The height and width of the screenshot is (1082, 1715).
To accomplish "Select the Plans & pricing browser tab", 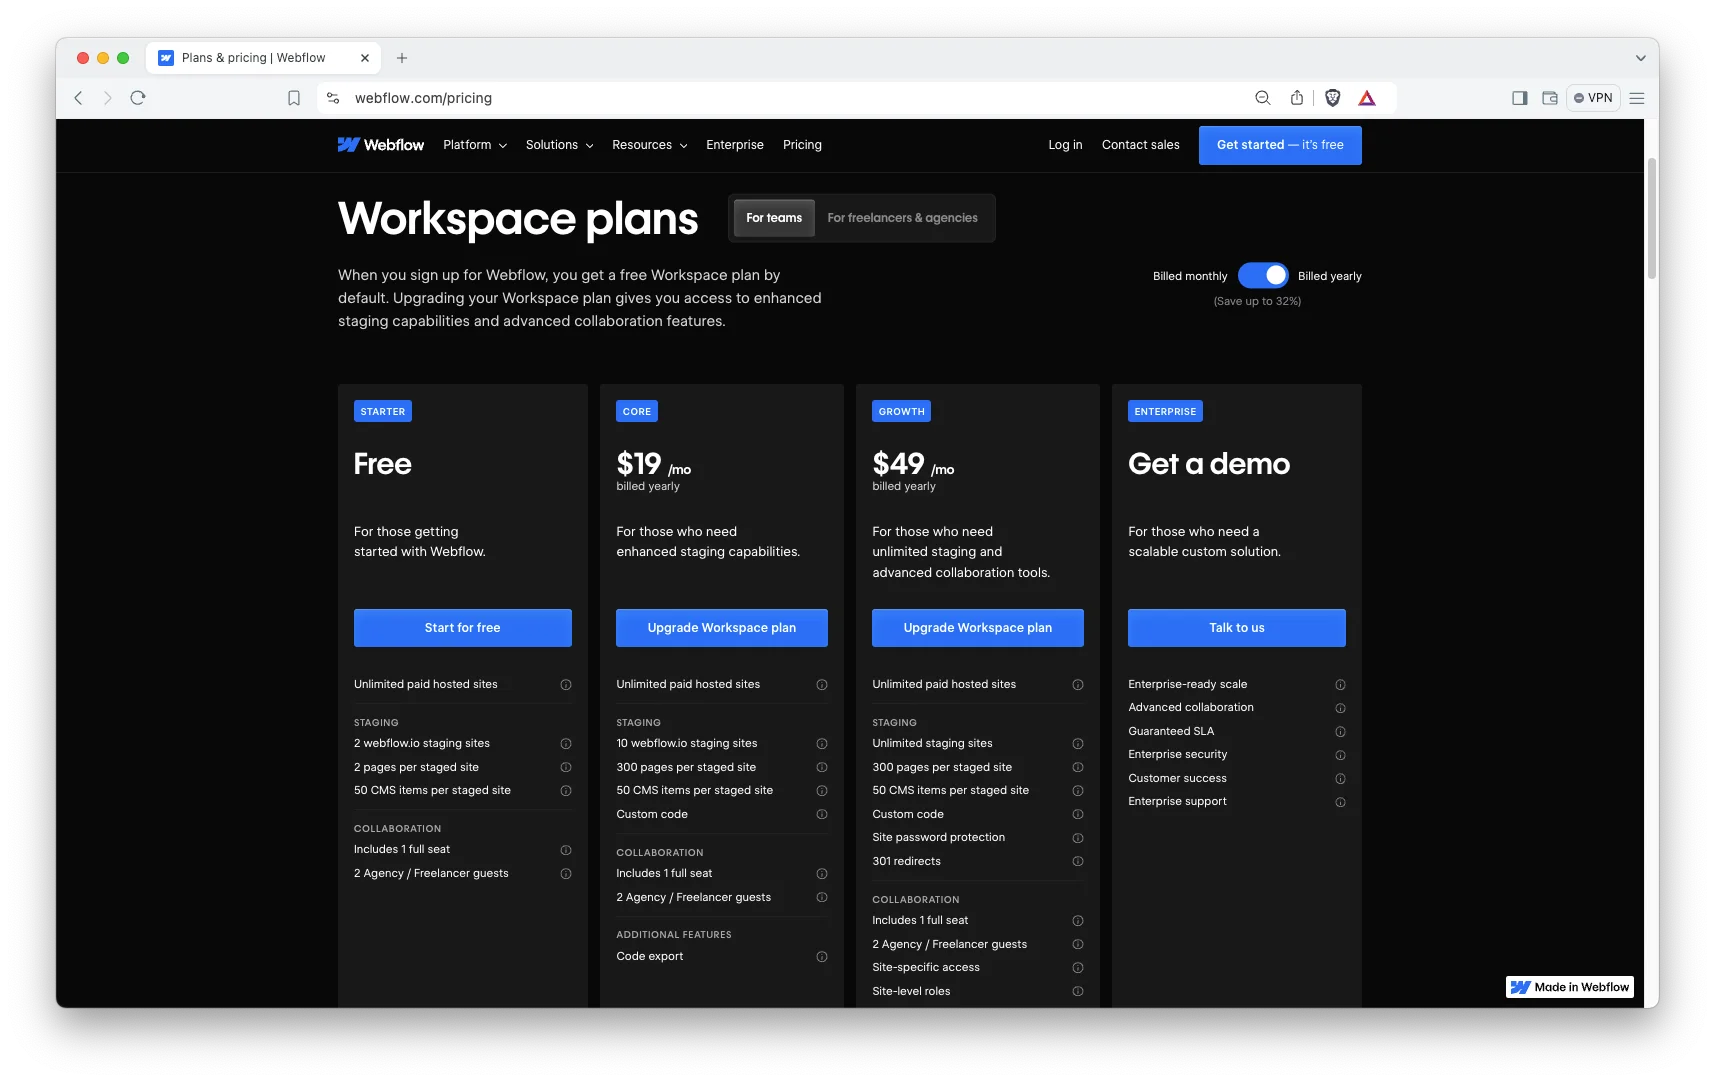I will (x=254, y=58).
